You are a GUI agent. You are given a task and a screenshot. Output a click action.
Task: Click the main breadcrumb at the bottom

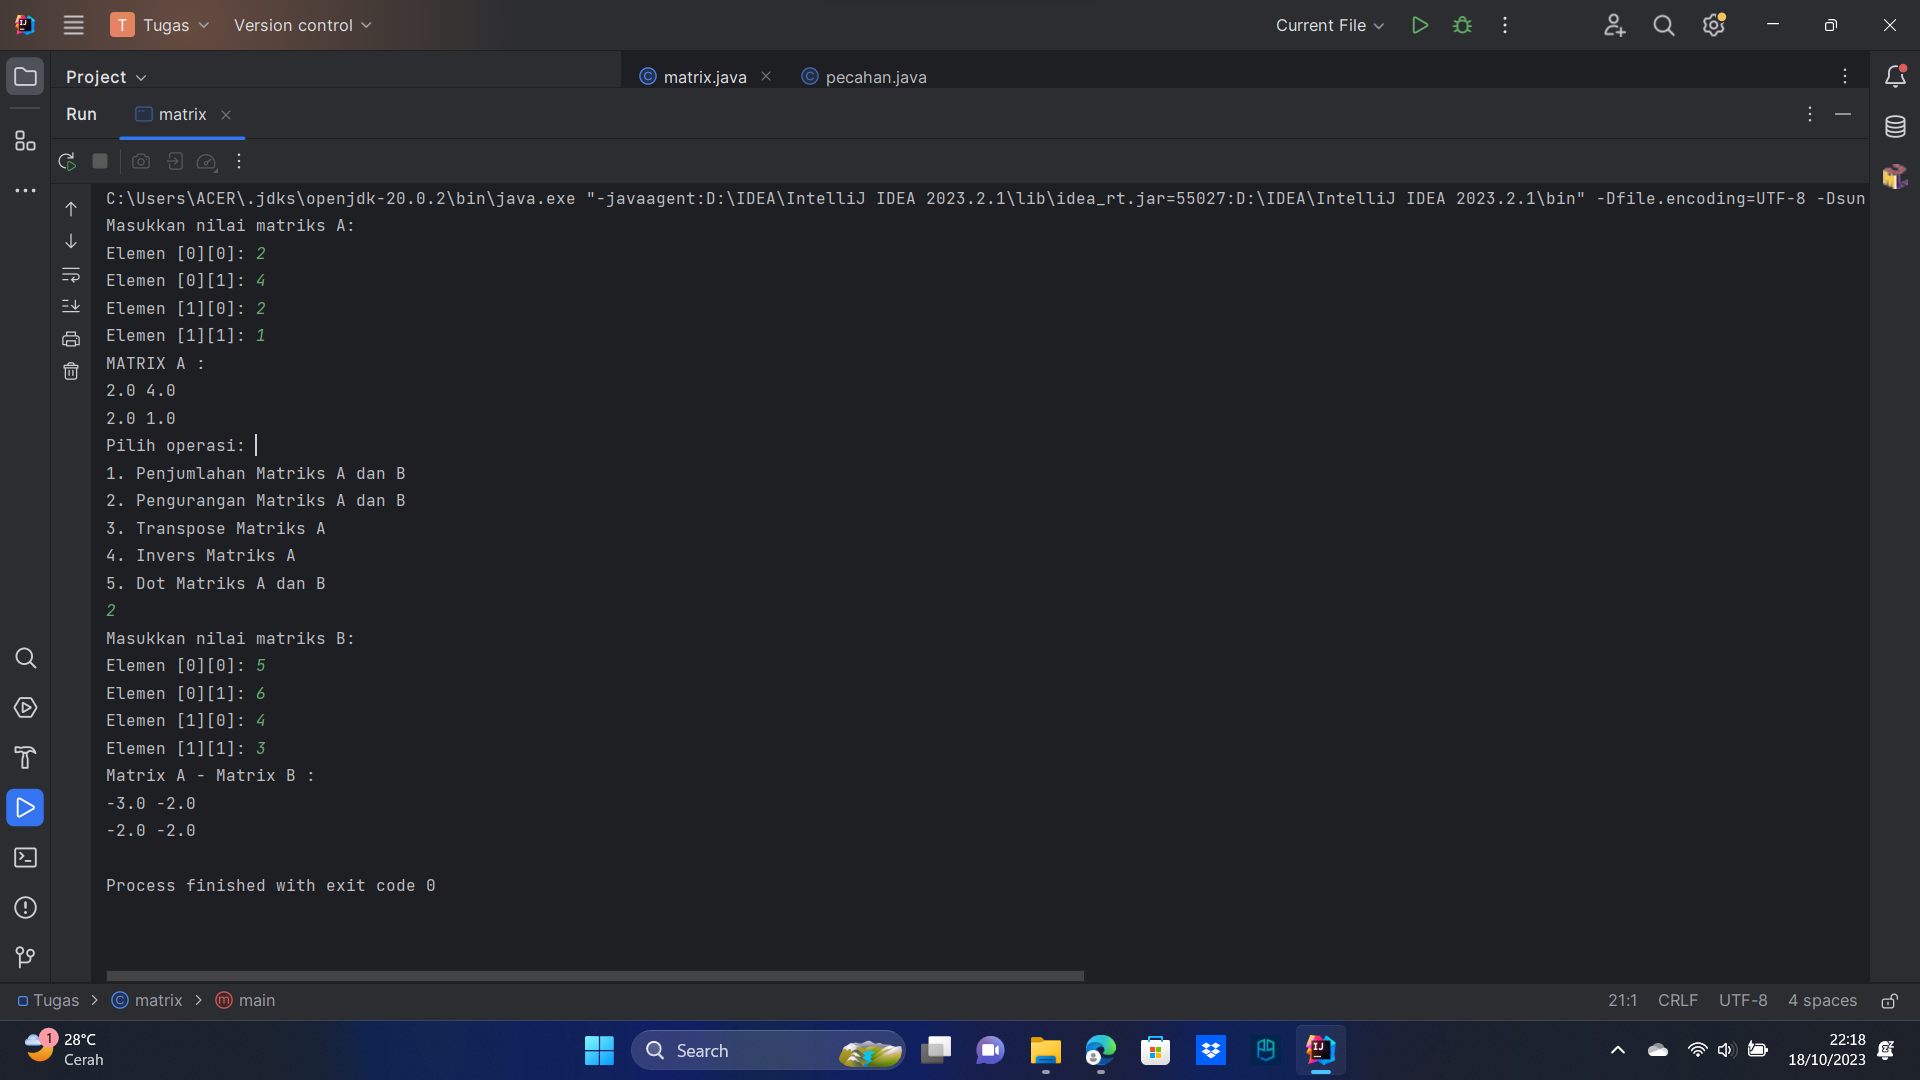[255, 1000]
